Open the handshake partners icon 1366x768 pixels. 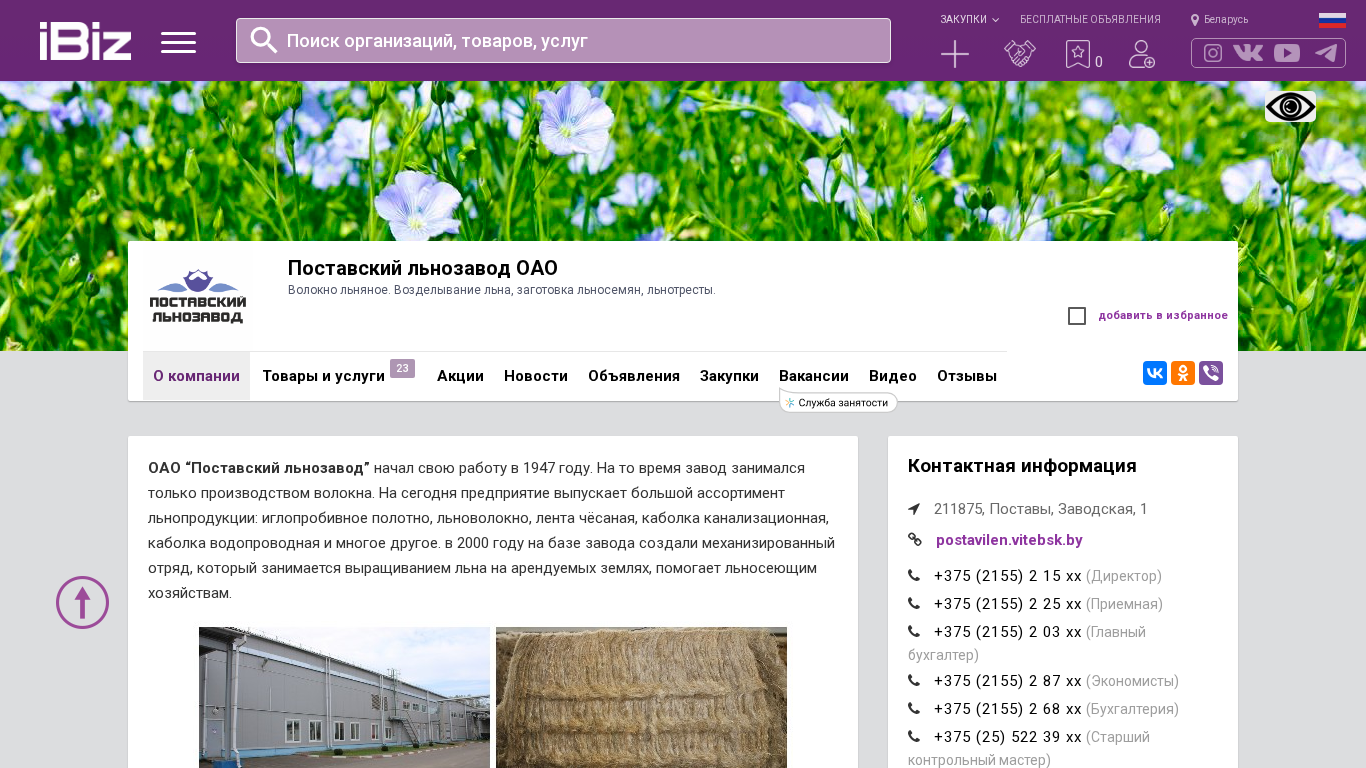tap(1020, 54)
